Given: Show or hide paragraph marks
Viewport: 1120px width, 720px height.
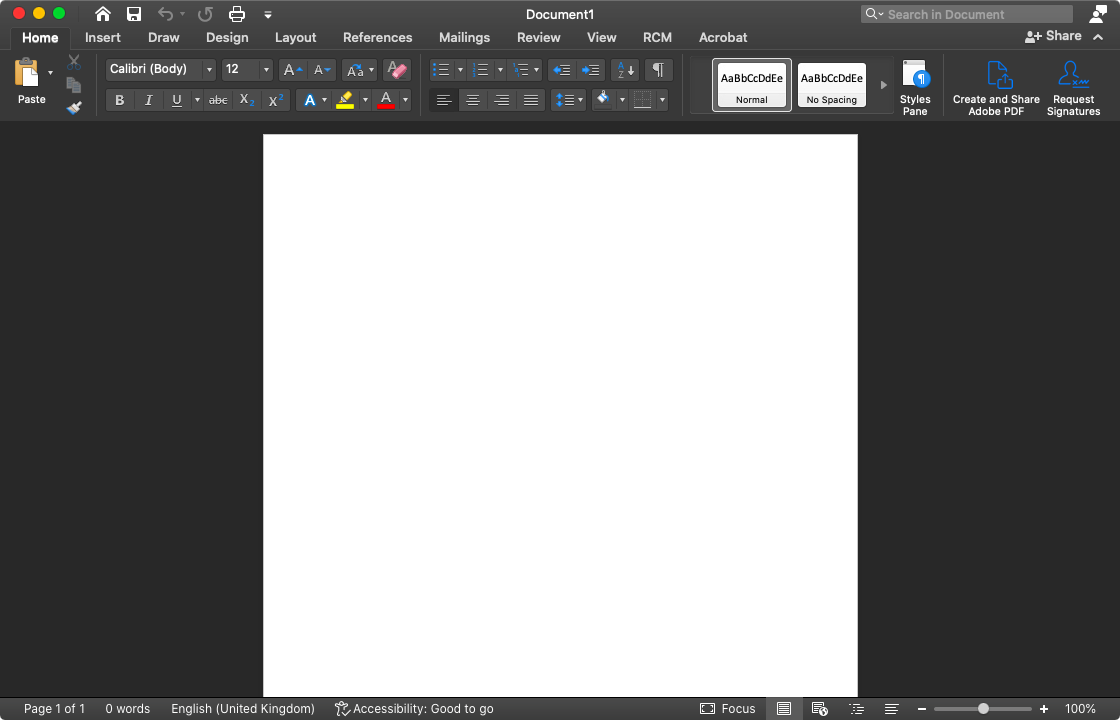Looking at the screenshot, I should click(659, 70).
